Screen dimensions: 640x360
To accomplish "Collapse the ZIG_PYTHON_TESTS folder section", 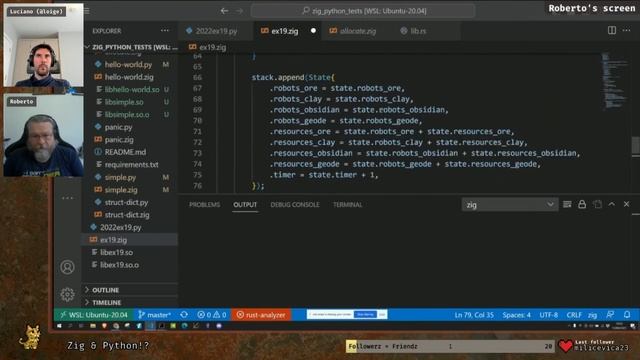I will tap(131, 47).
